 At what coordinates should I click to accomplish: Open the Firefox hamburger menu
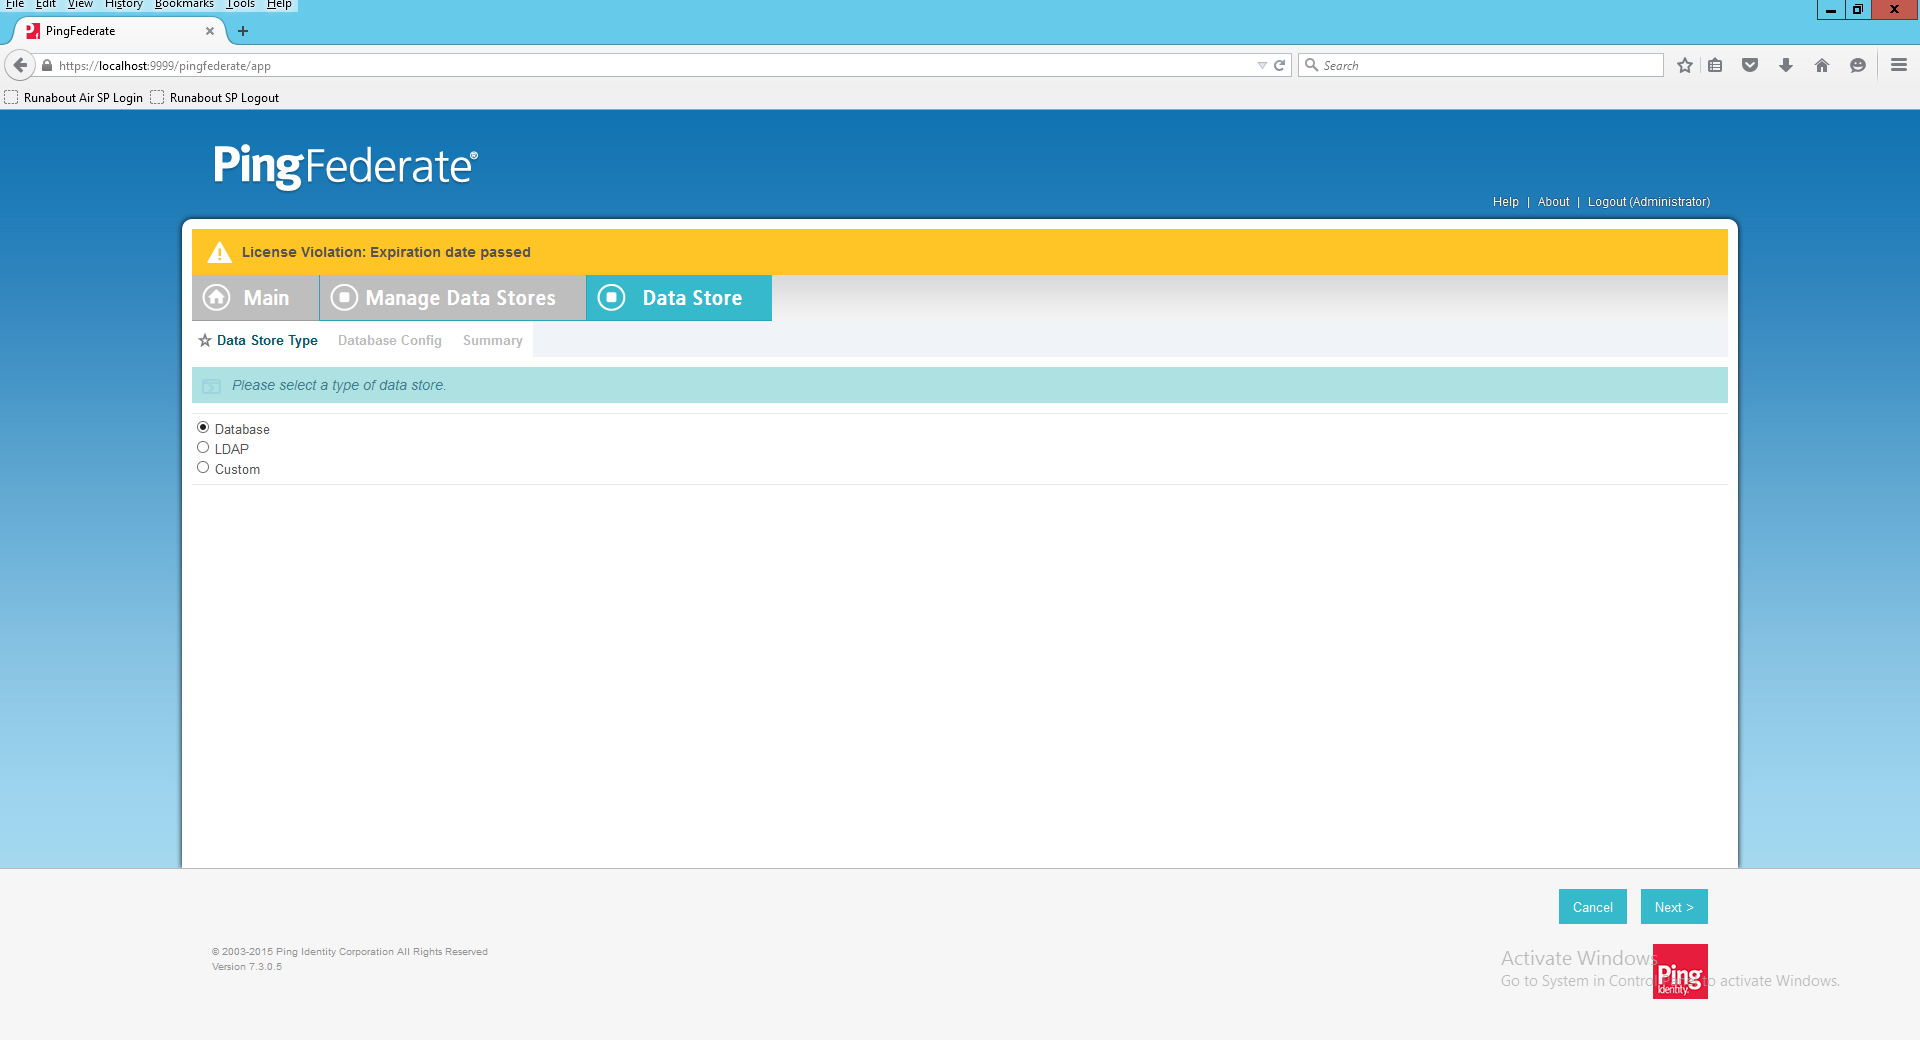coord(1899,65)
